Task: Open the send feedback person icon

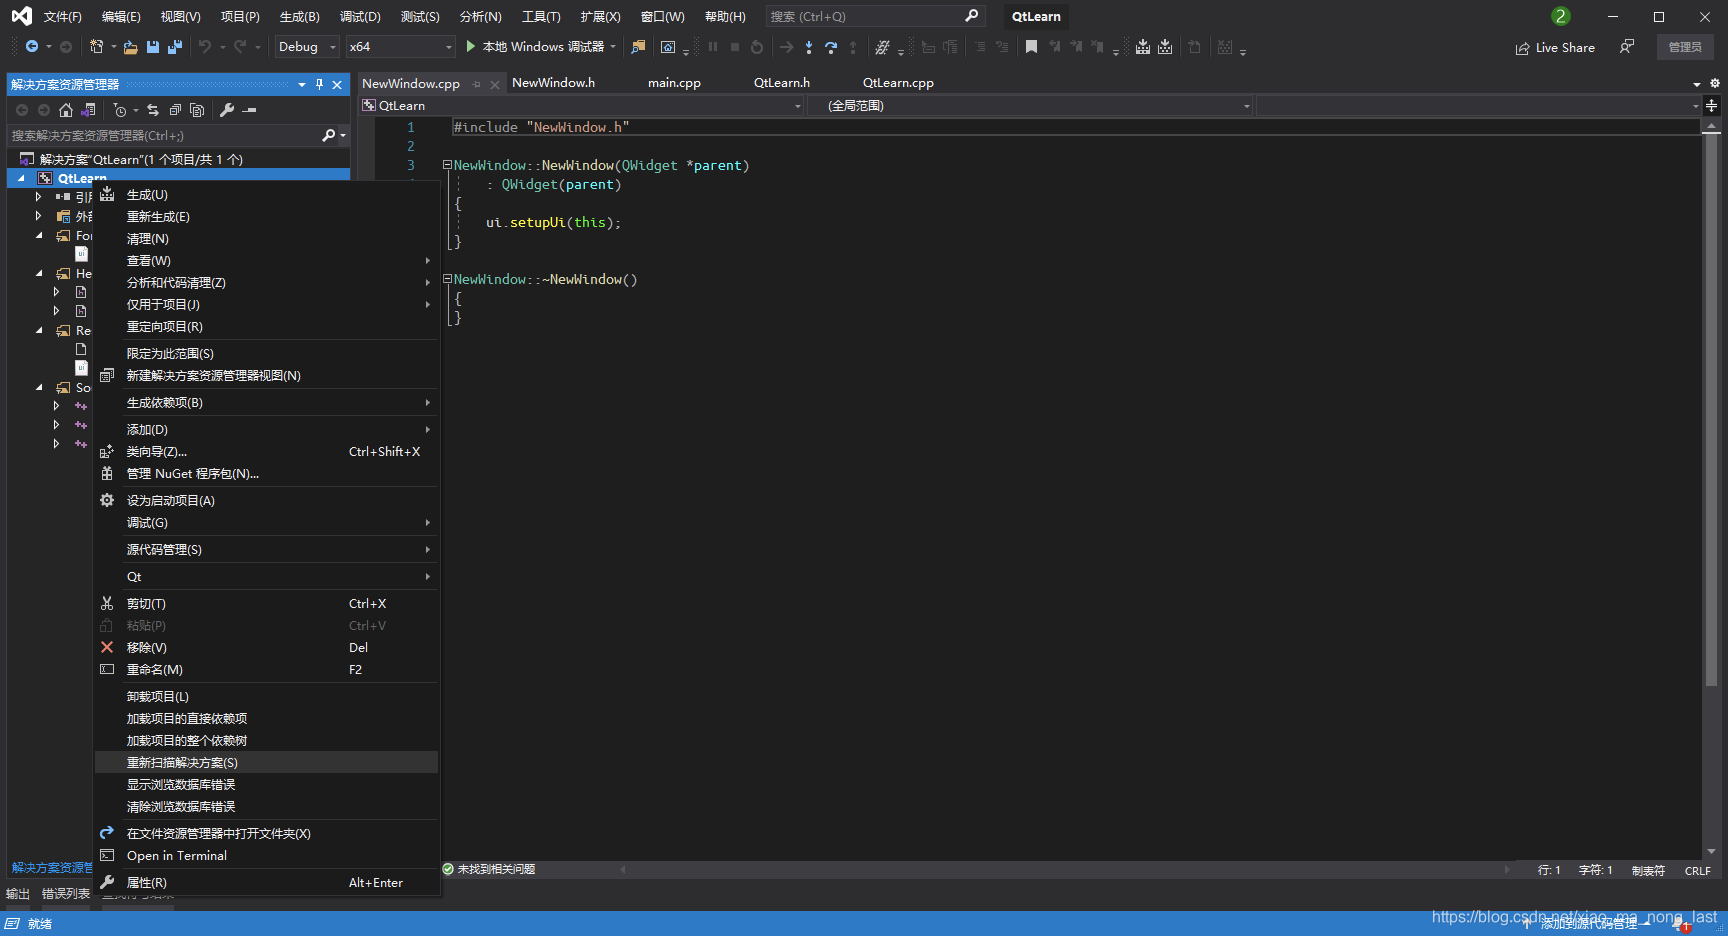Action: click(x=1627, y=47)
